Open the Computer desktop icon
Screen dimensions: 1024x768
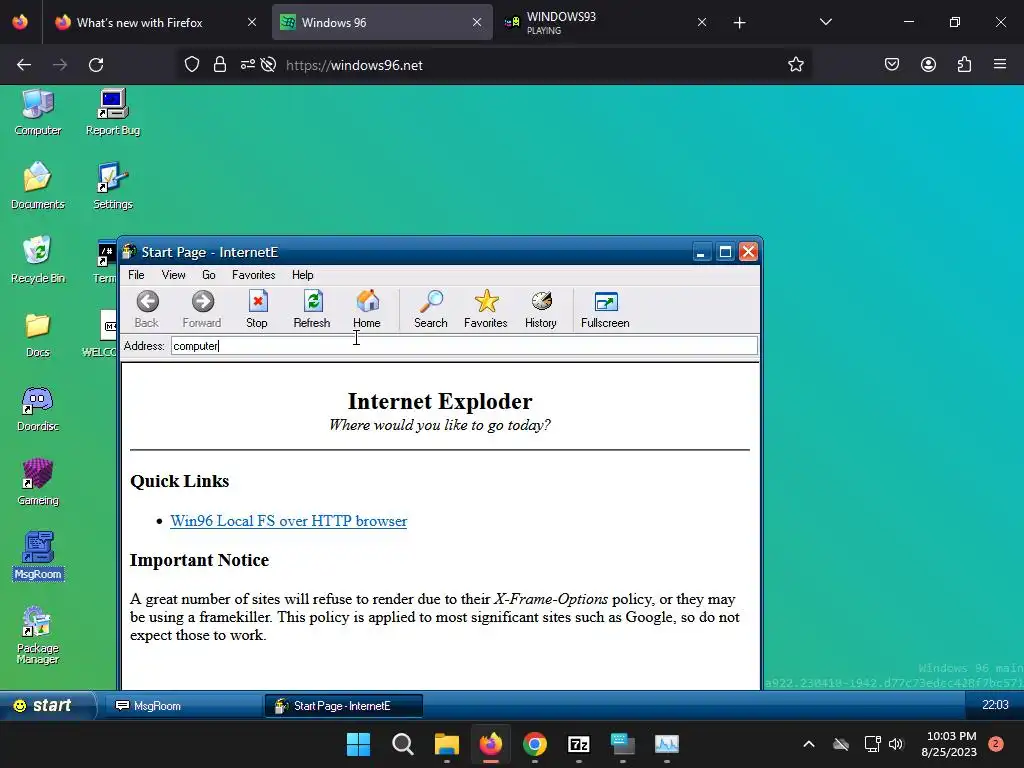pyautogui.click(x=38, y=112)
